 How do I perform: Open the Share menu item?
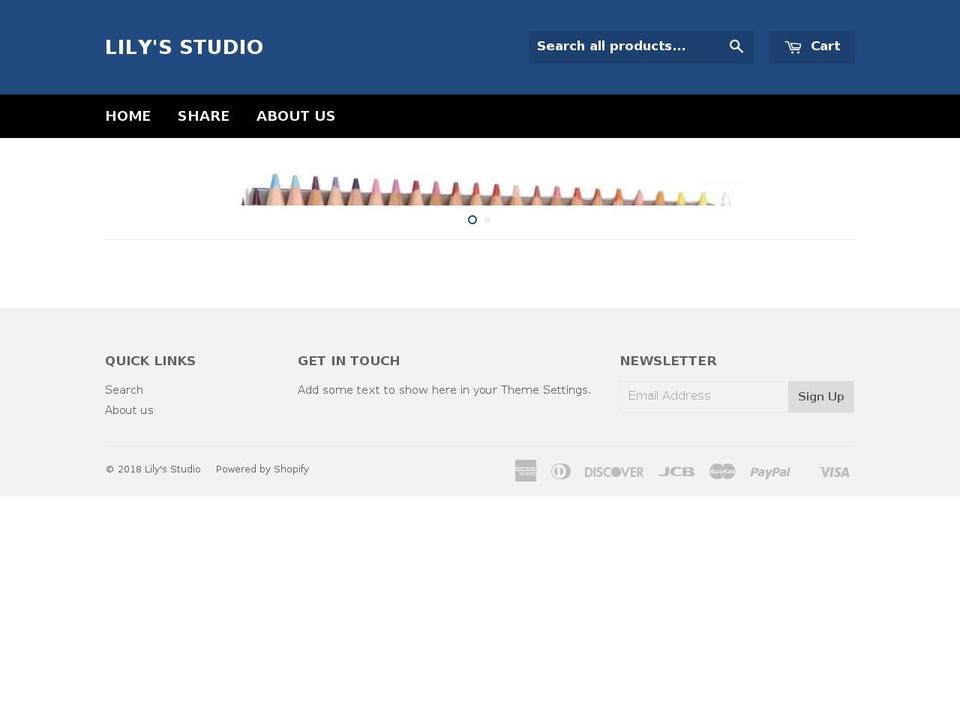(x=203, y=116)
